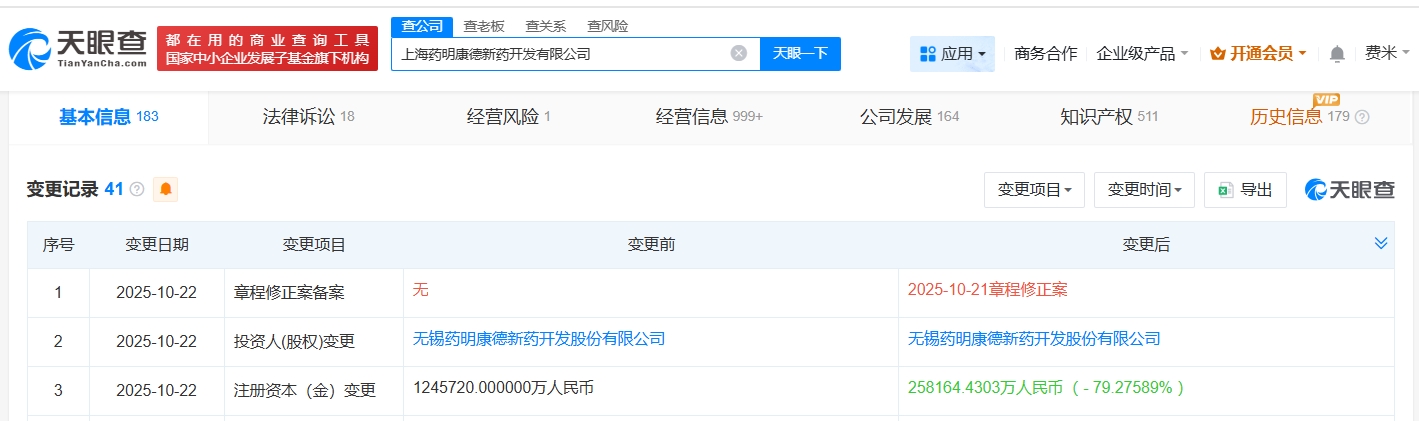Viewport: 1419px width, 421px height.
Task: Open notifications via the bell icon in header
Action: (1337, 54)
